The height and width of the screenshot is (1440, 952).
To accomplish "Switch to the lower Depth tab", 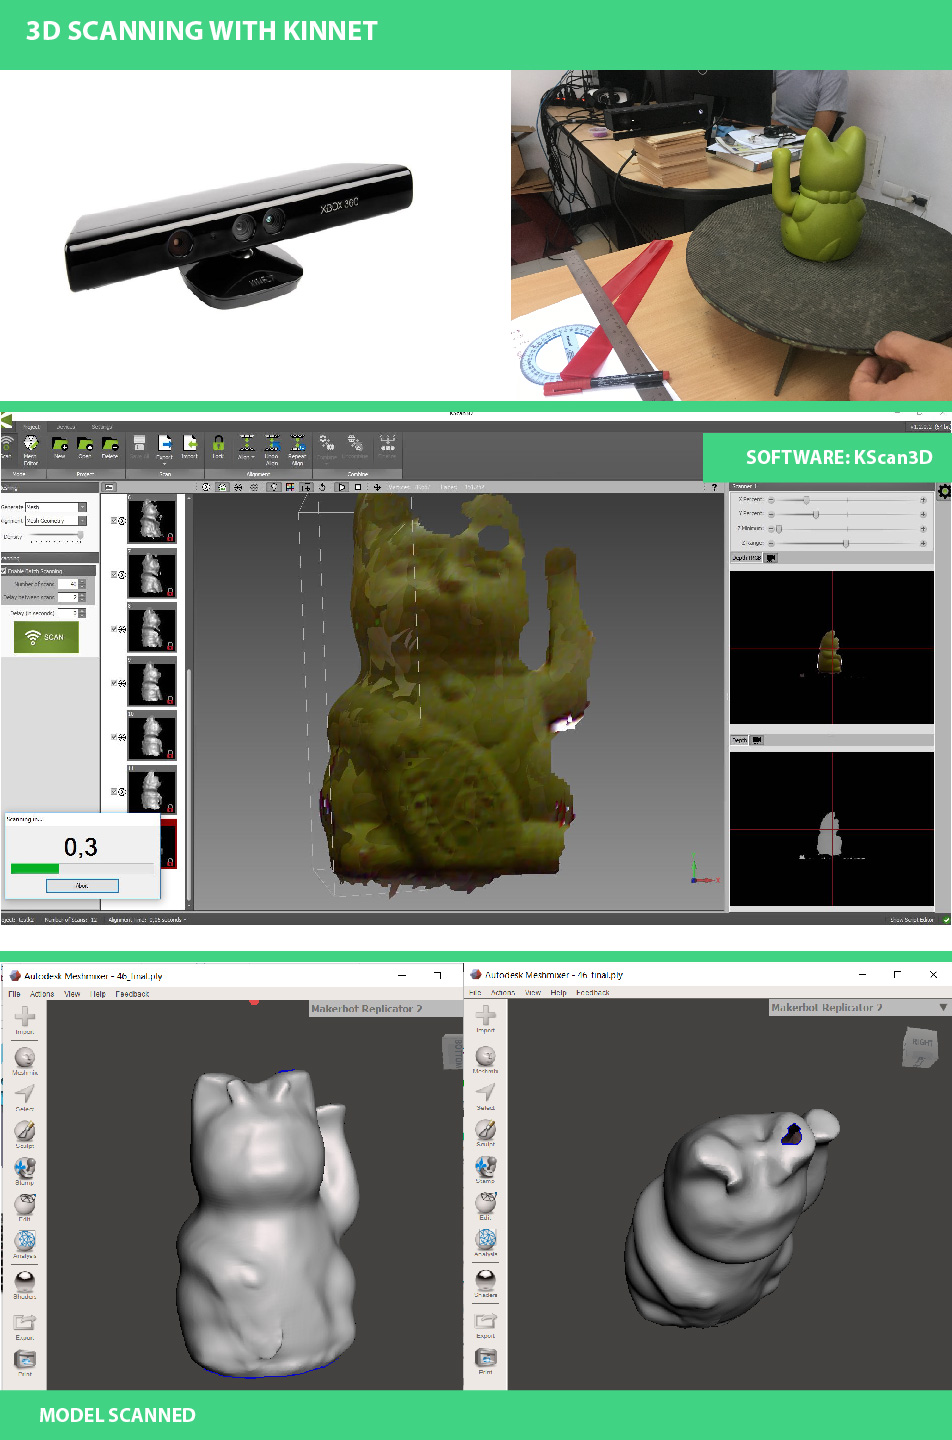I will click(x=739, y=740).
